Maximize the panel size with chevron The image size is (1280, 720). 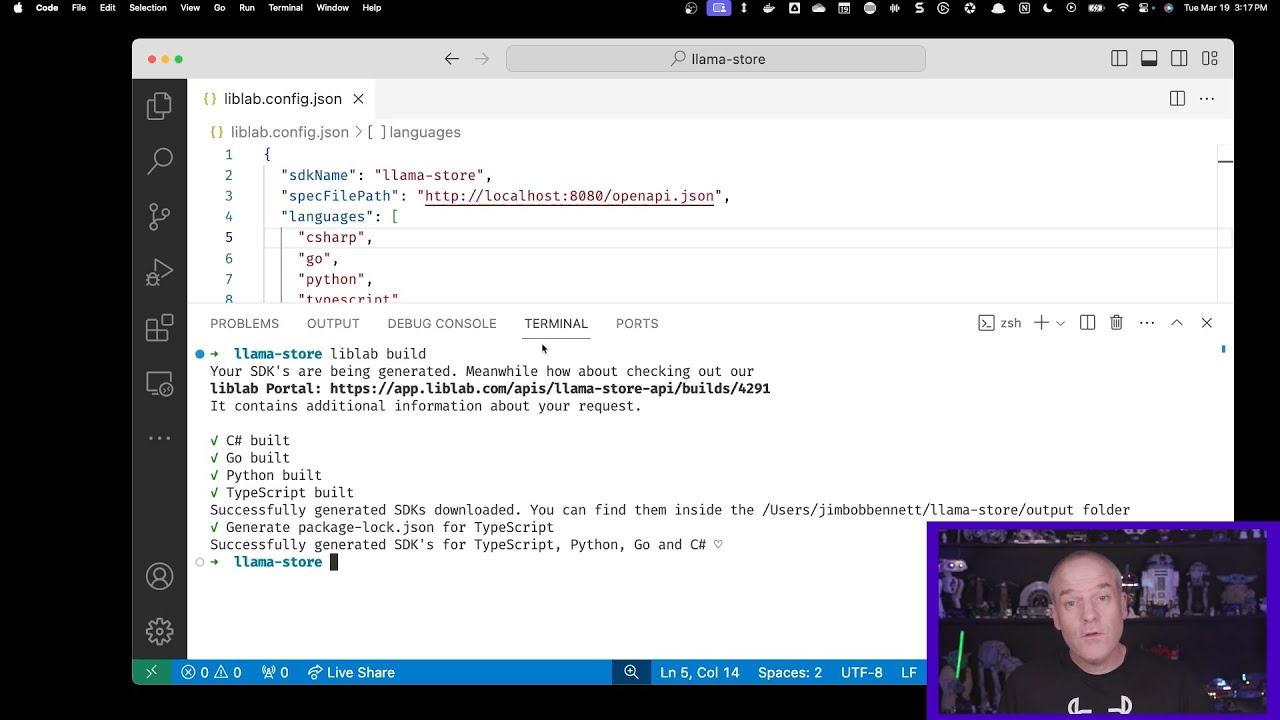1177,323
